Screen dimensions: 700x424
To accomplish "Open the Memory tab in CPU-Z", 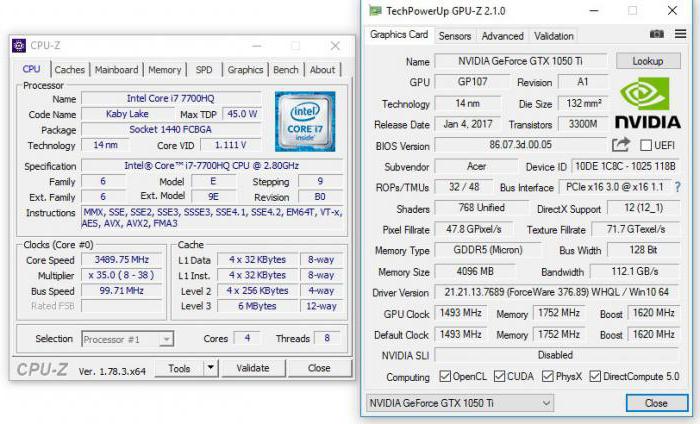I will click(x=165, y=70).
